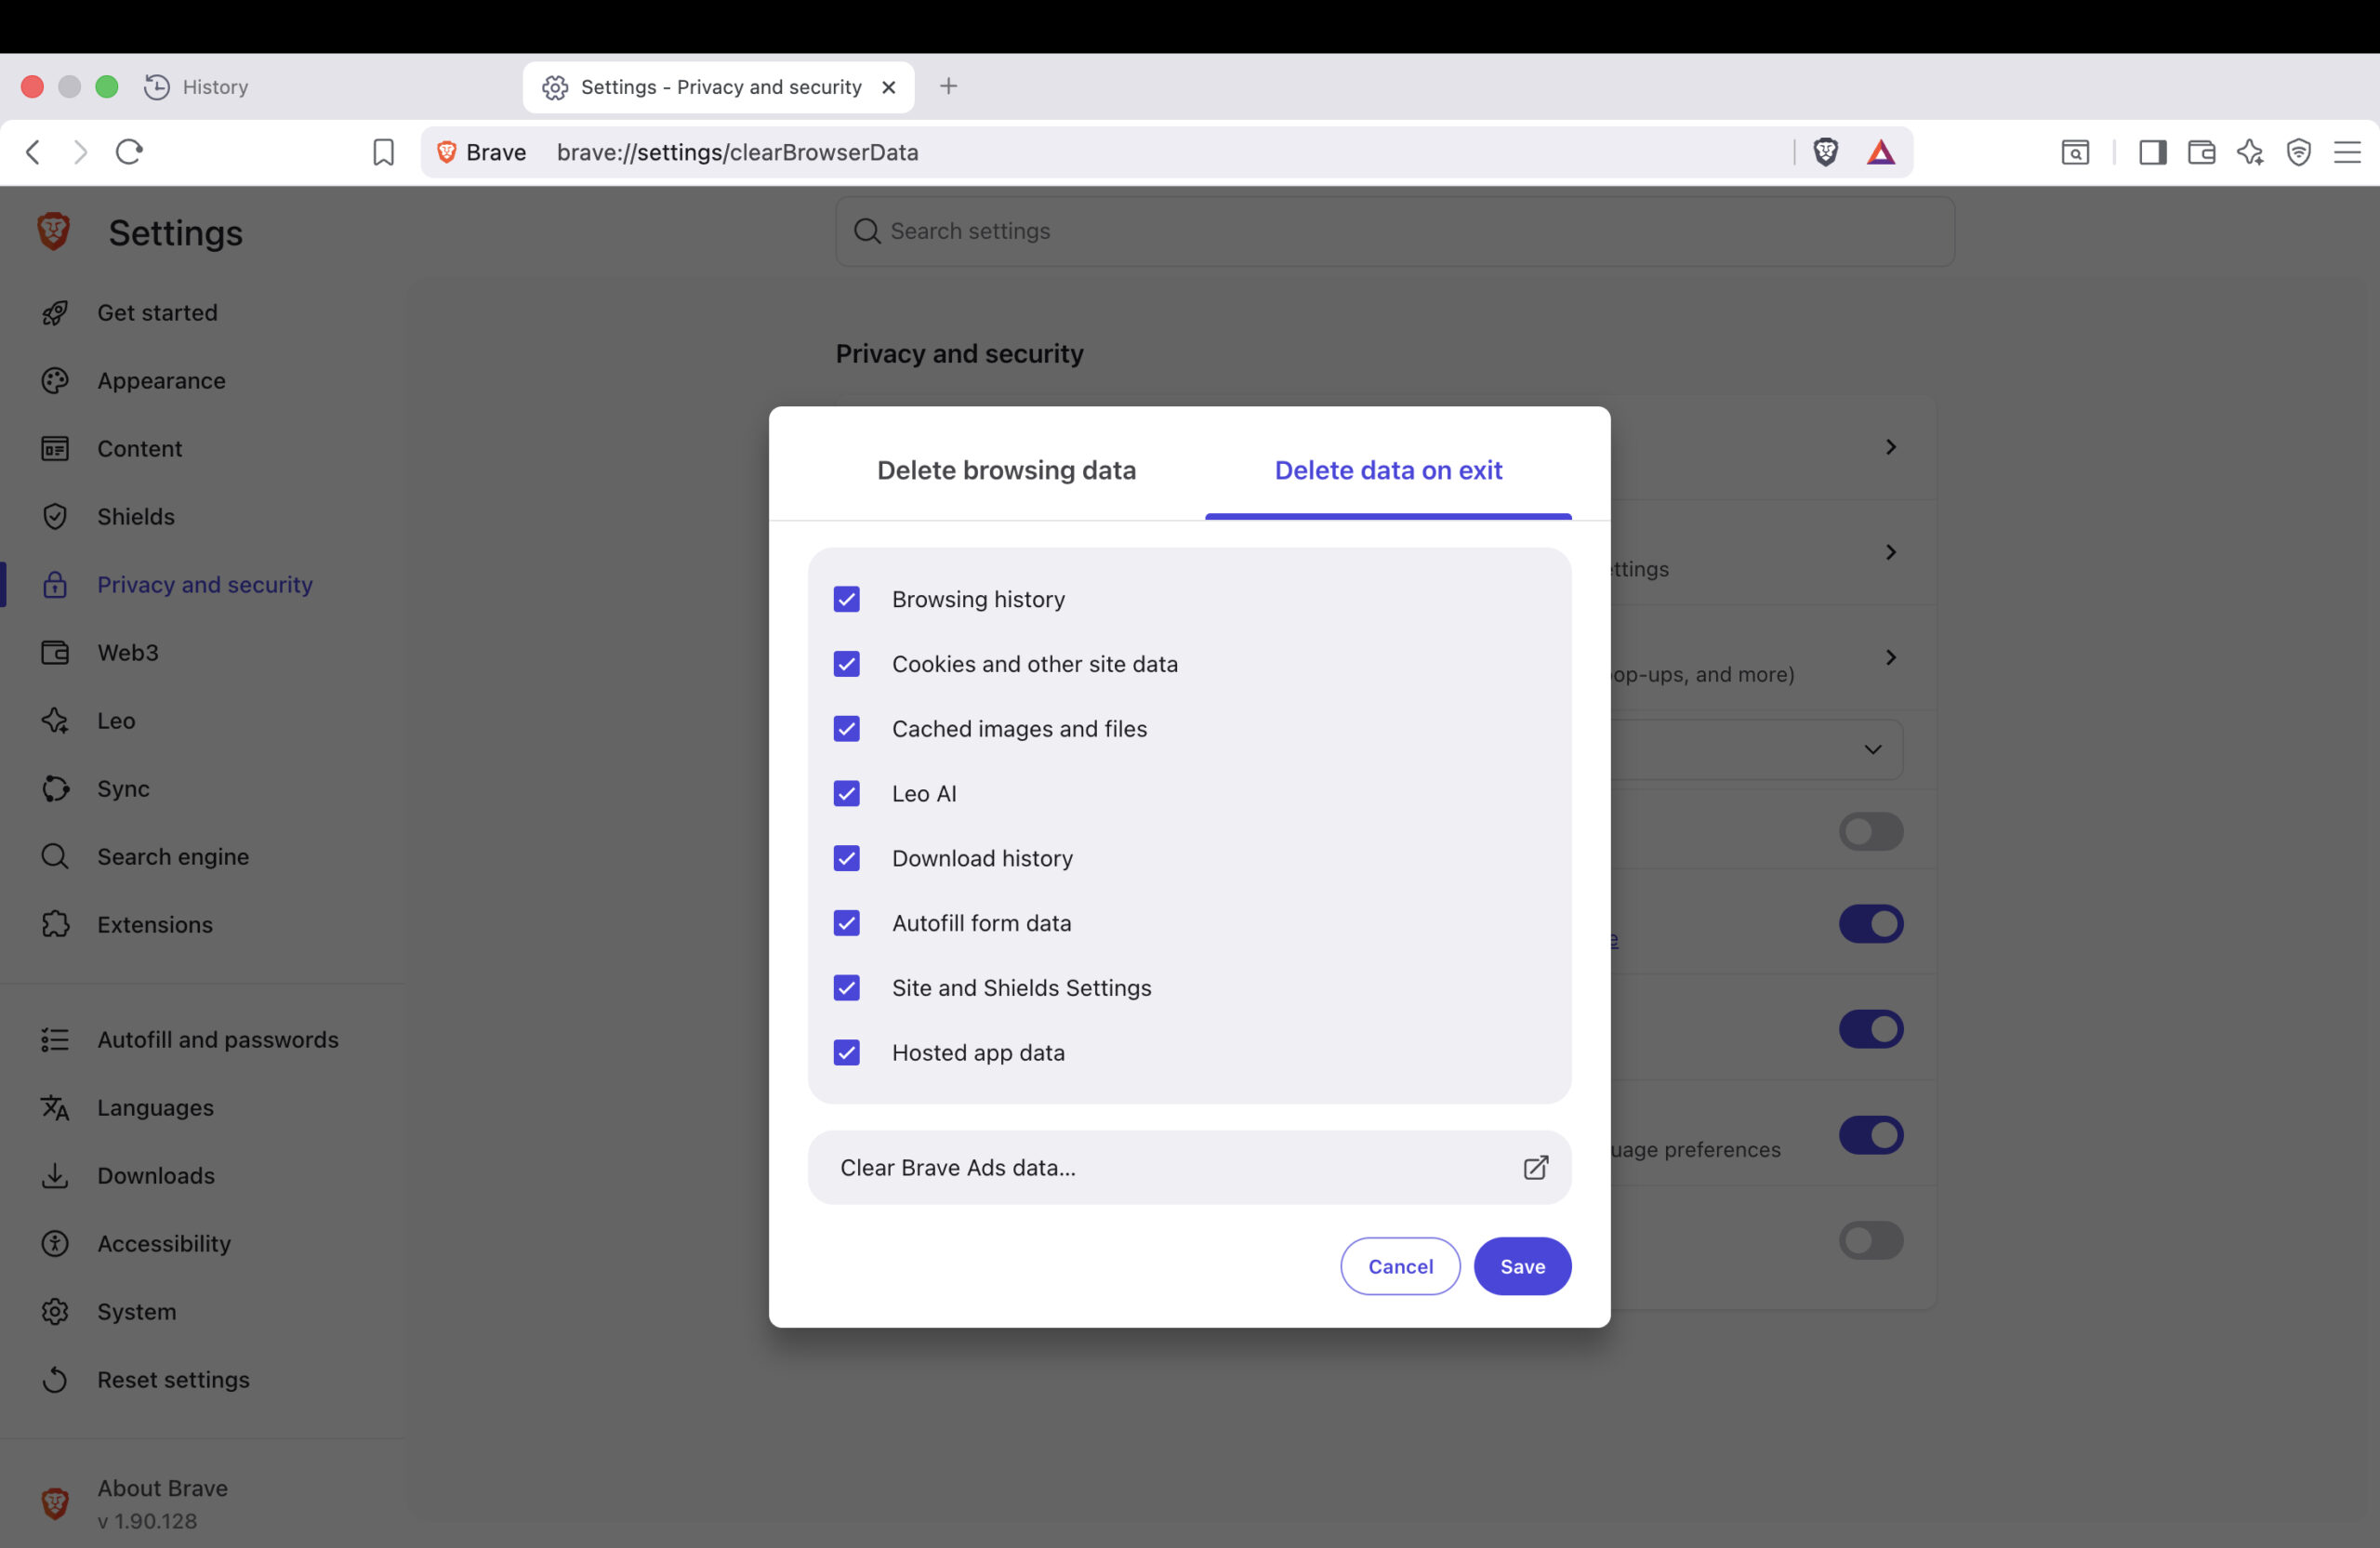The height and width of the screenshot is (1548, 2380).
Task: Go back to the previous page
Action: [x=33, y=152]
